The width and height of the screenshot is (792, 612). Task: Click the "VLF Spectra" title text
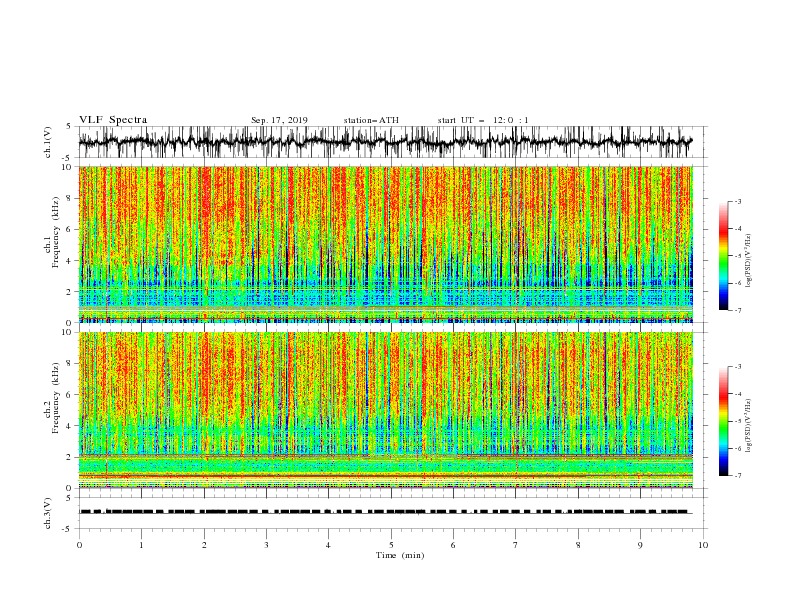tap(113, 120)
